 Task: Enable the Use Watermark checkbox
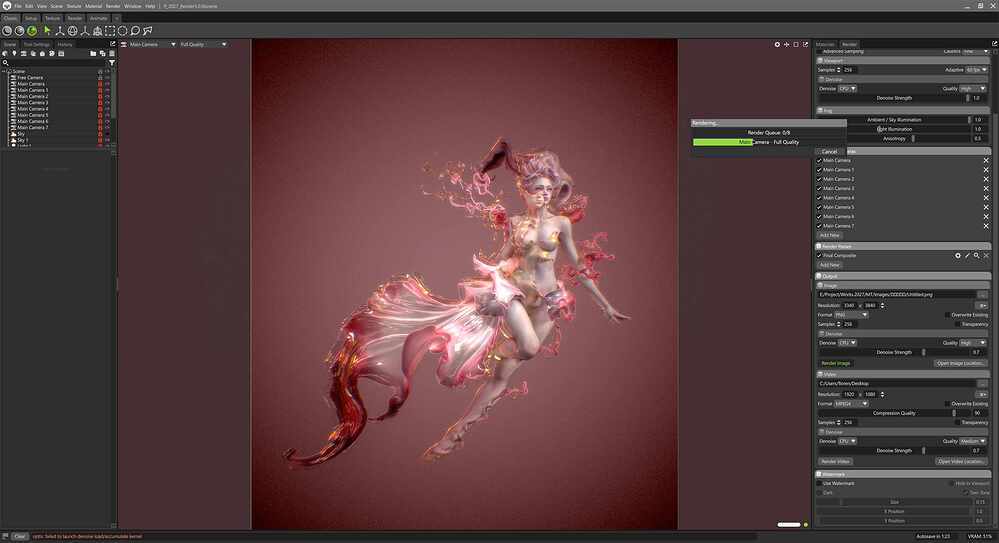(x=819, y=484)
